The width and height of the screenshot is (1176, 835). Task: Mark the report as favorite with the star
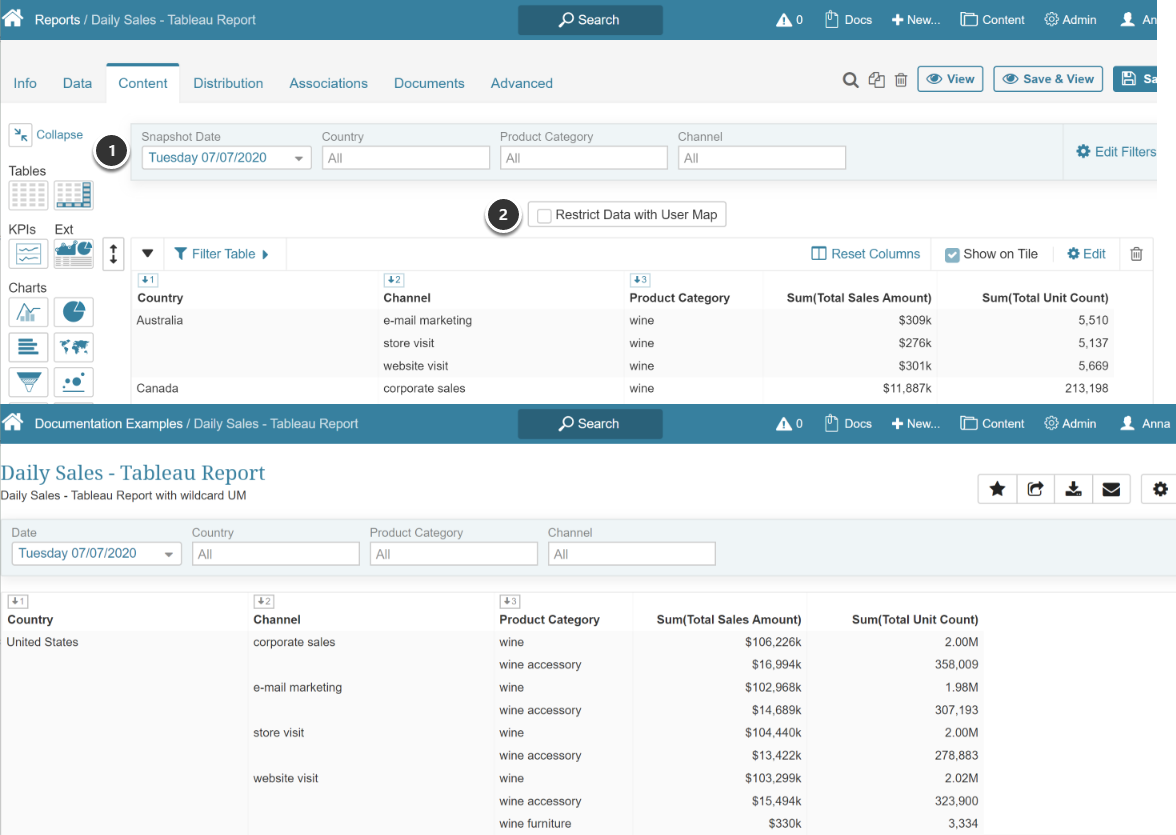click(997, 489)
